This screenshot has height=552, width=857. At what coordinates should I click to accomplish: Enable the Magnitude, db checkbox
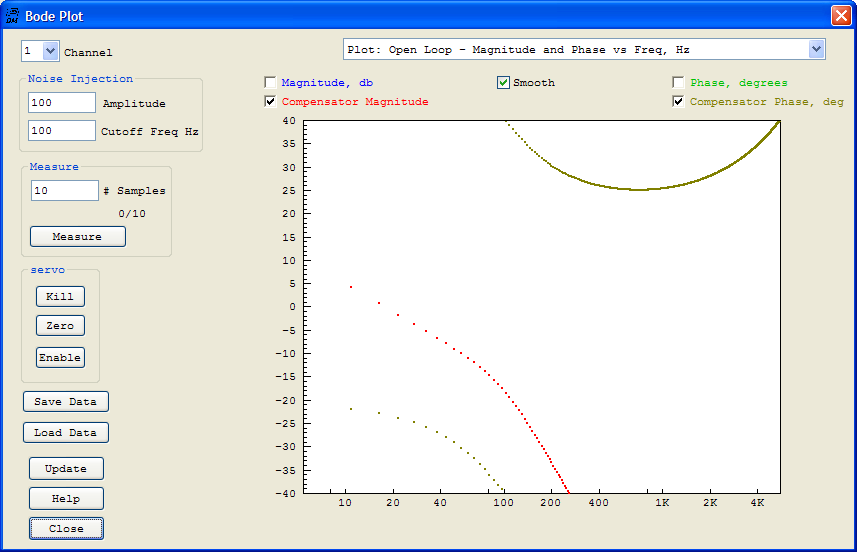pyautogui.click(x=271, y=83)
